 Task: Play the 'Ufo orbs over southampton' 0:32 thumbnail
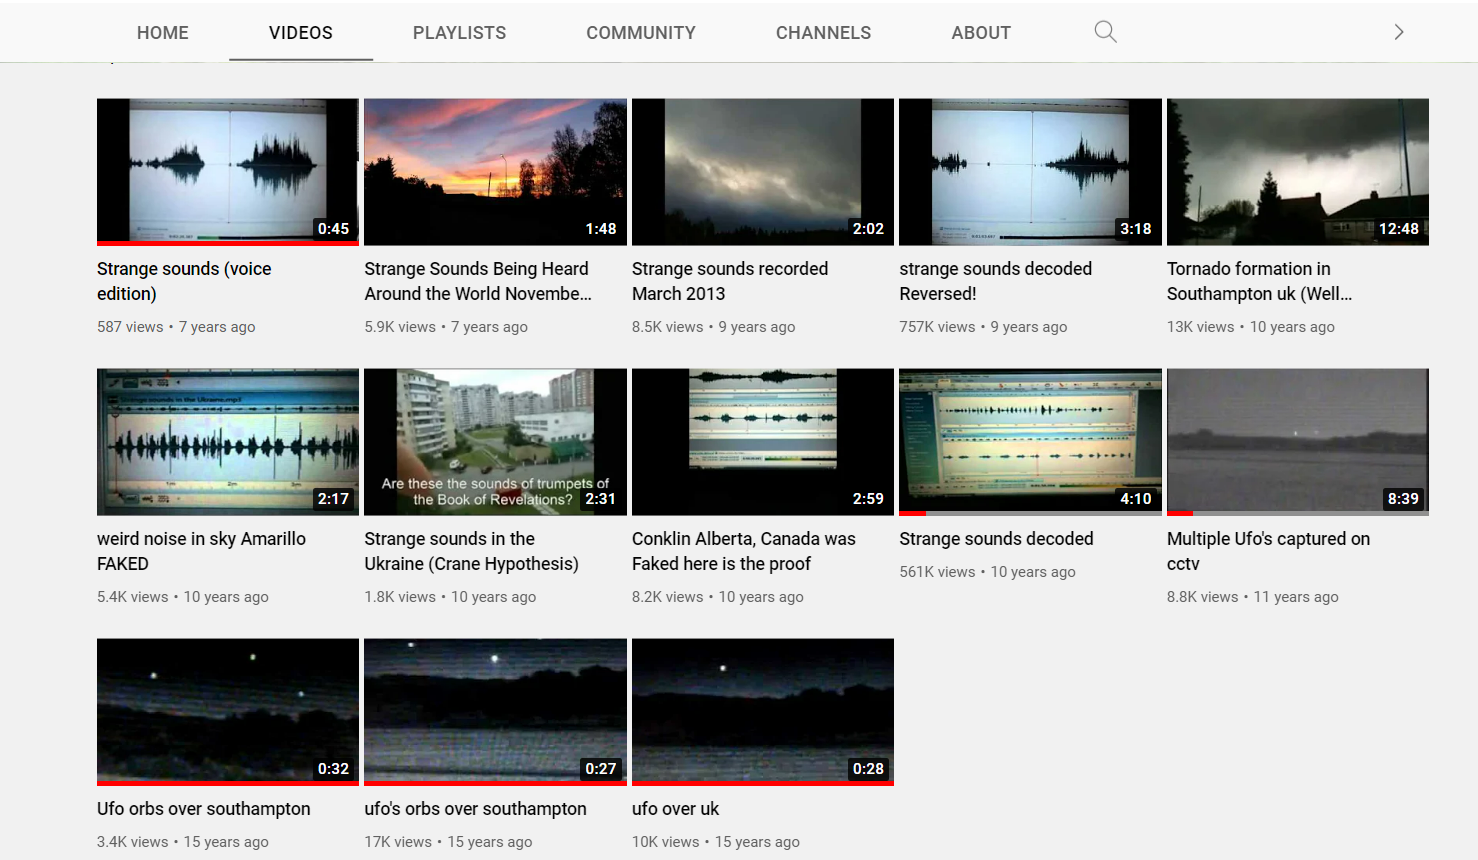point(227,711)
